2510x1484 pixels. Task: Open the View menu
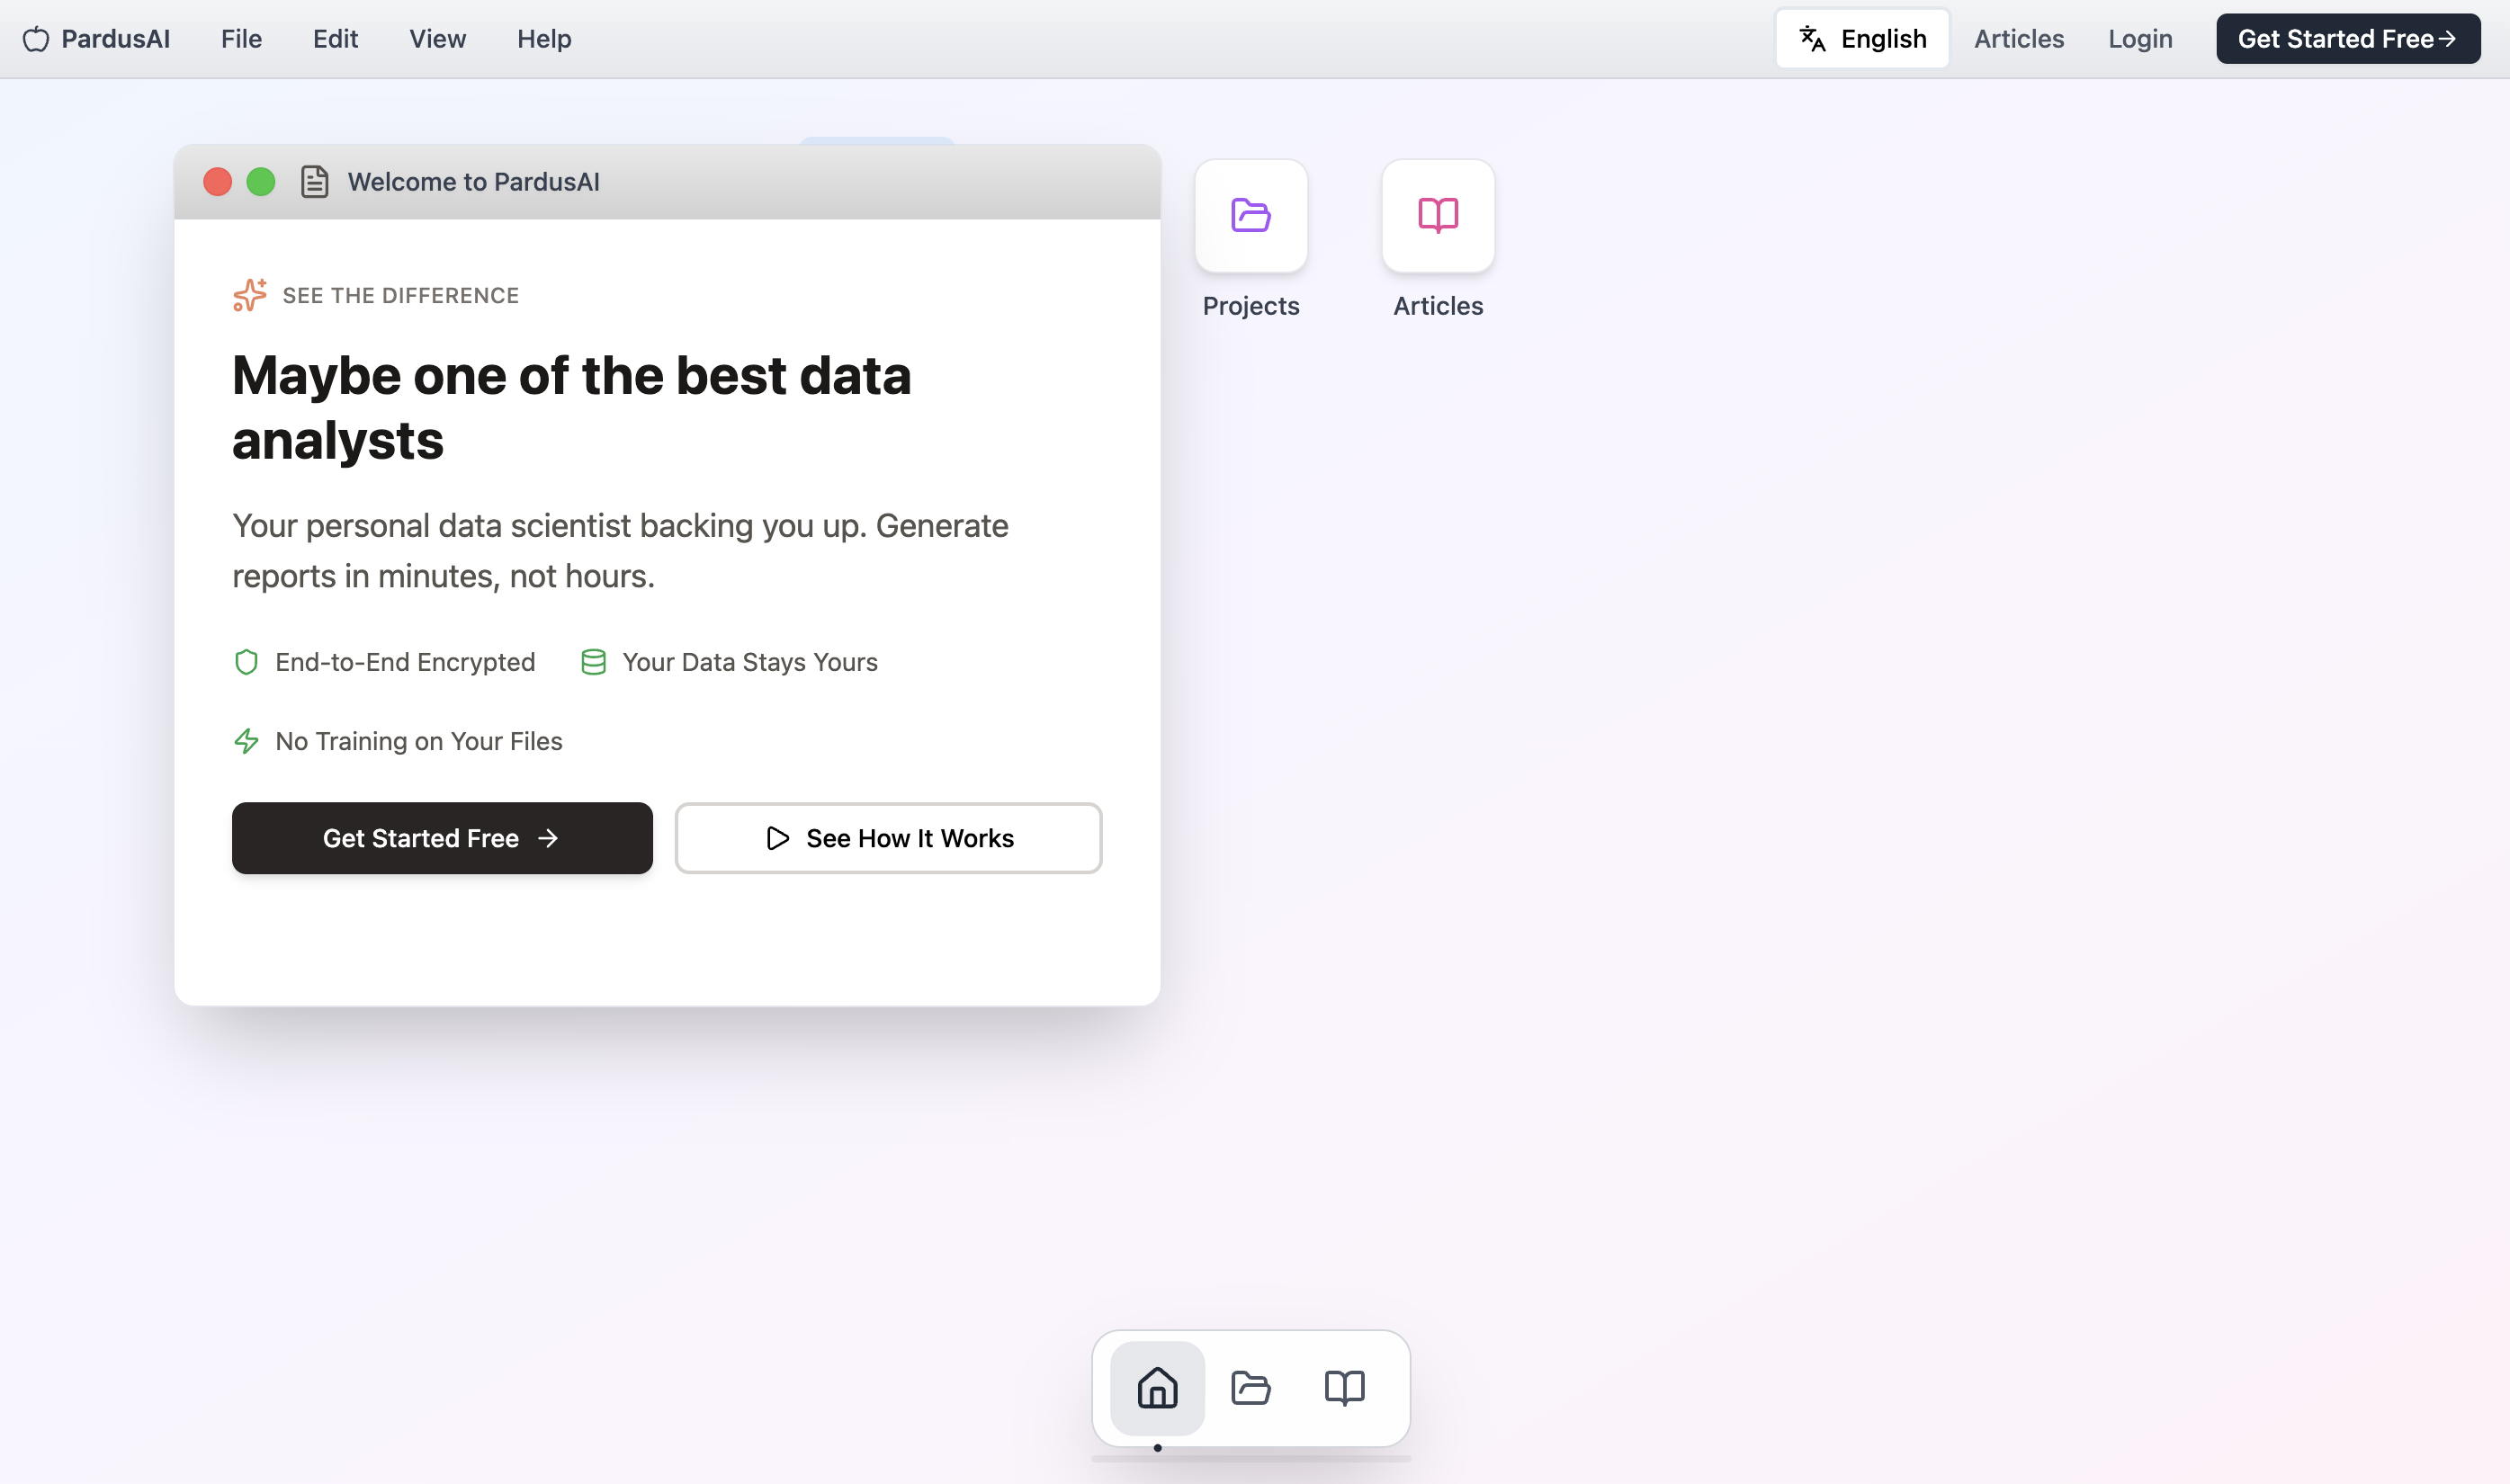[437, 39]
